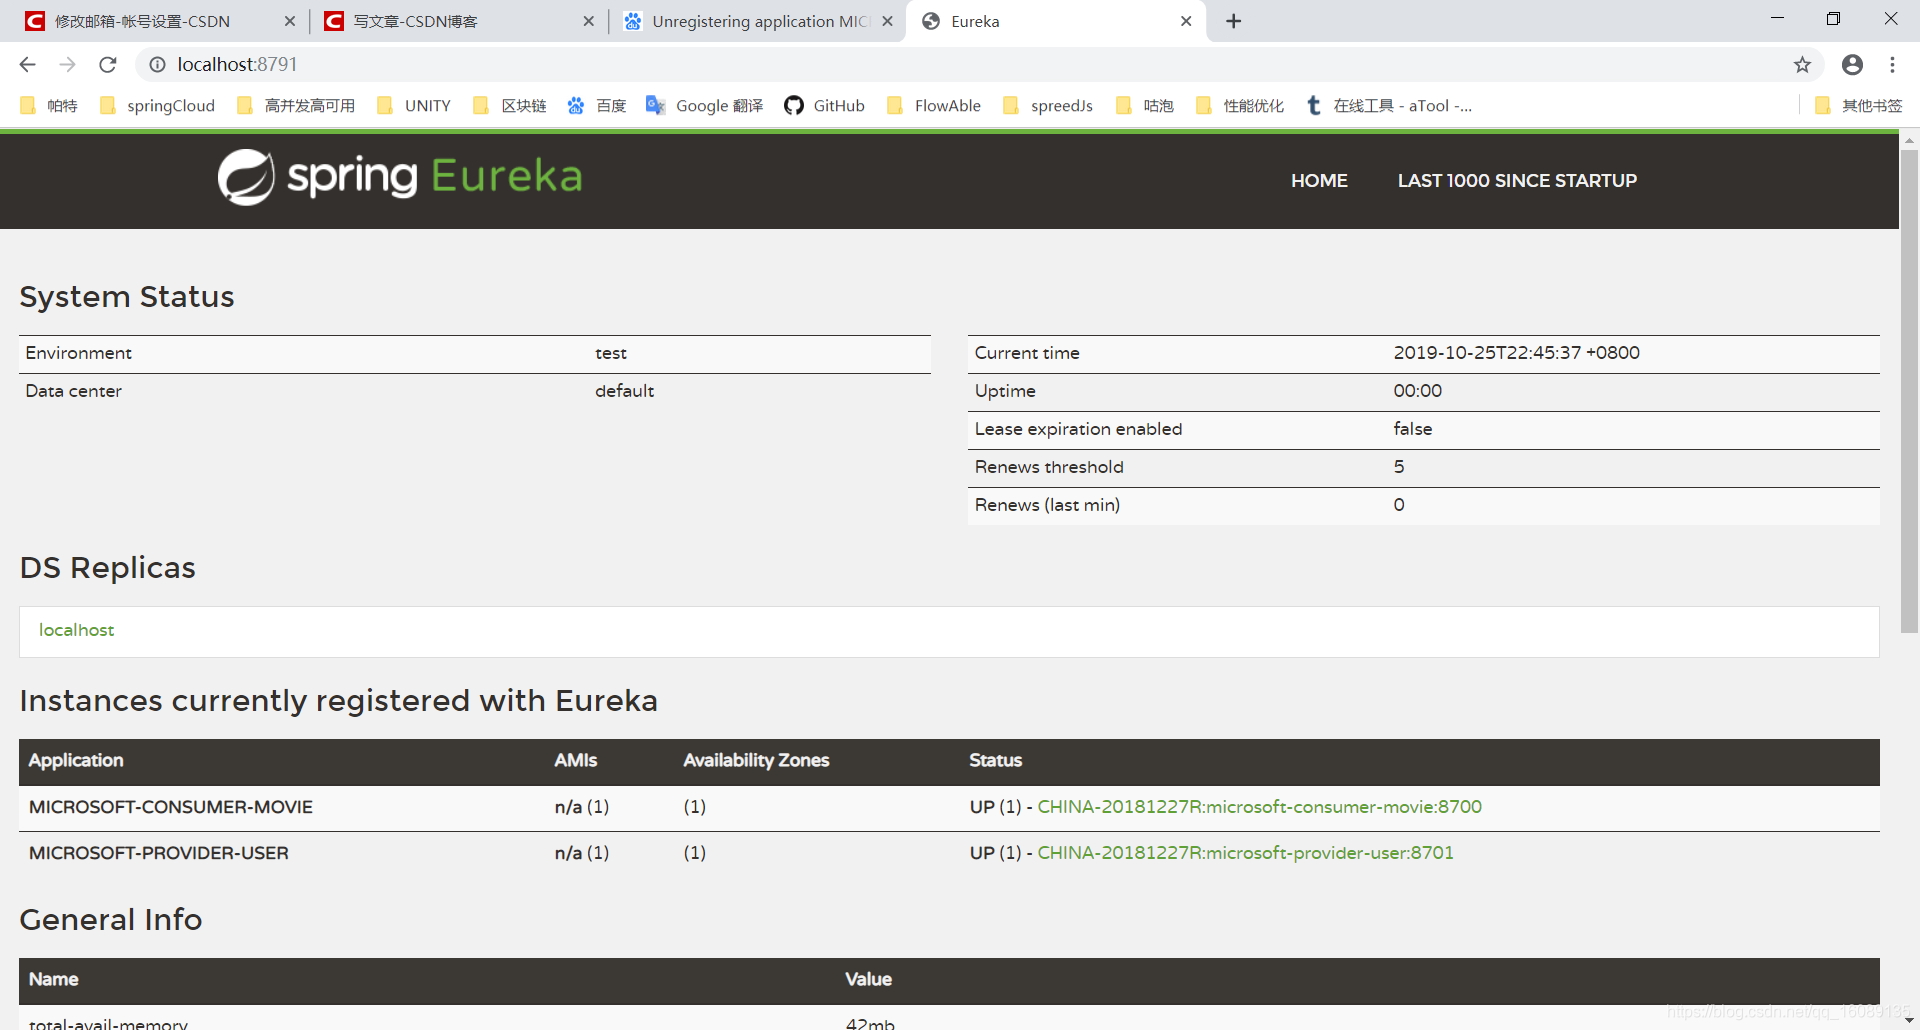View site information icon beside localhost
The width and height of the screenshot is (1920, 1030).
pyautogui.click(x=157, y=65)
